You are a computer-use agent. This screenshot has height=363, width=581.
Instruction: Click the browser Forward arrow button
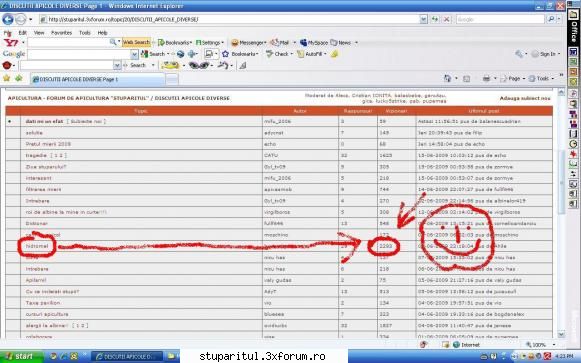point(20,19)
